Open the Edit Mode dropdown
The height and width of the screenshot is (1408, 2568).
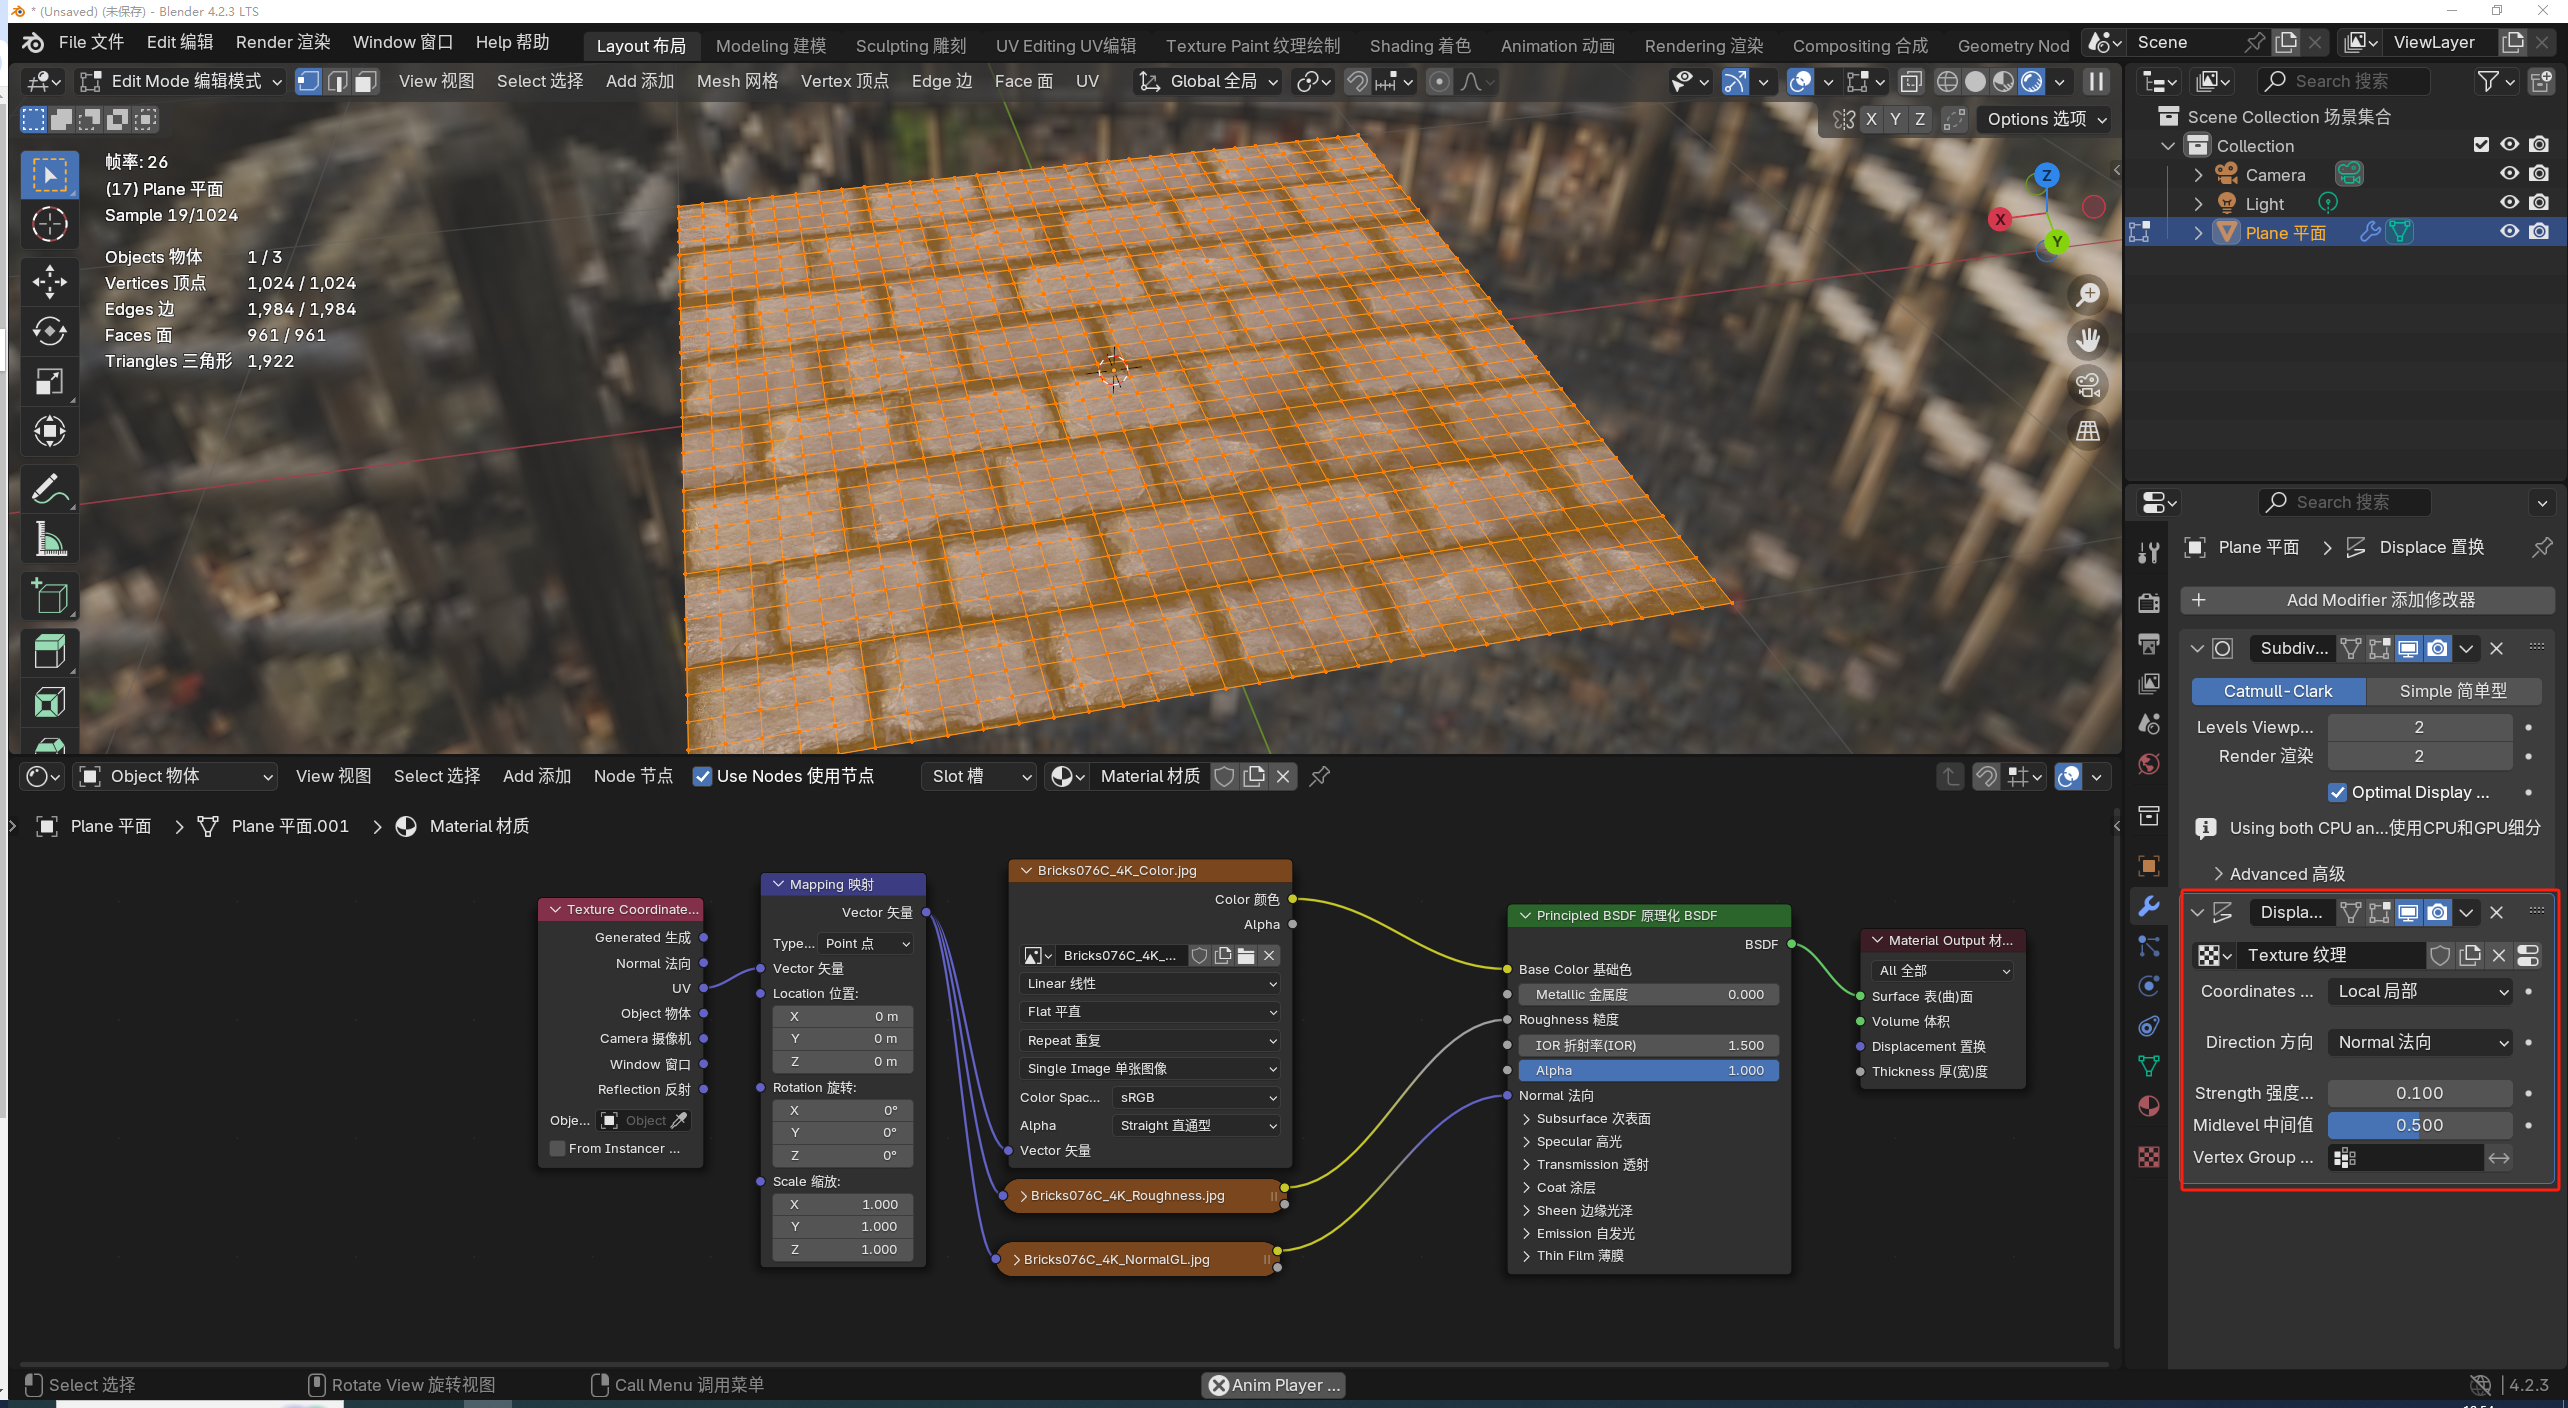click(182, 82)
